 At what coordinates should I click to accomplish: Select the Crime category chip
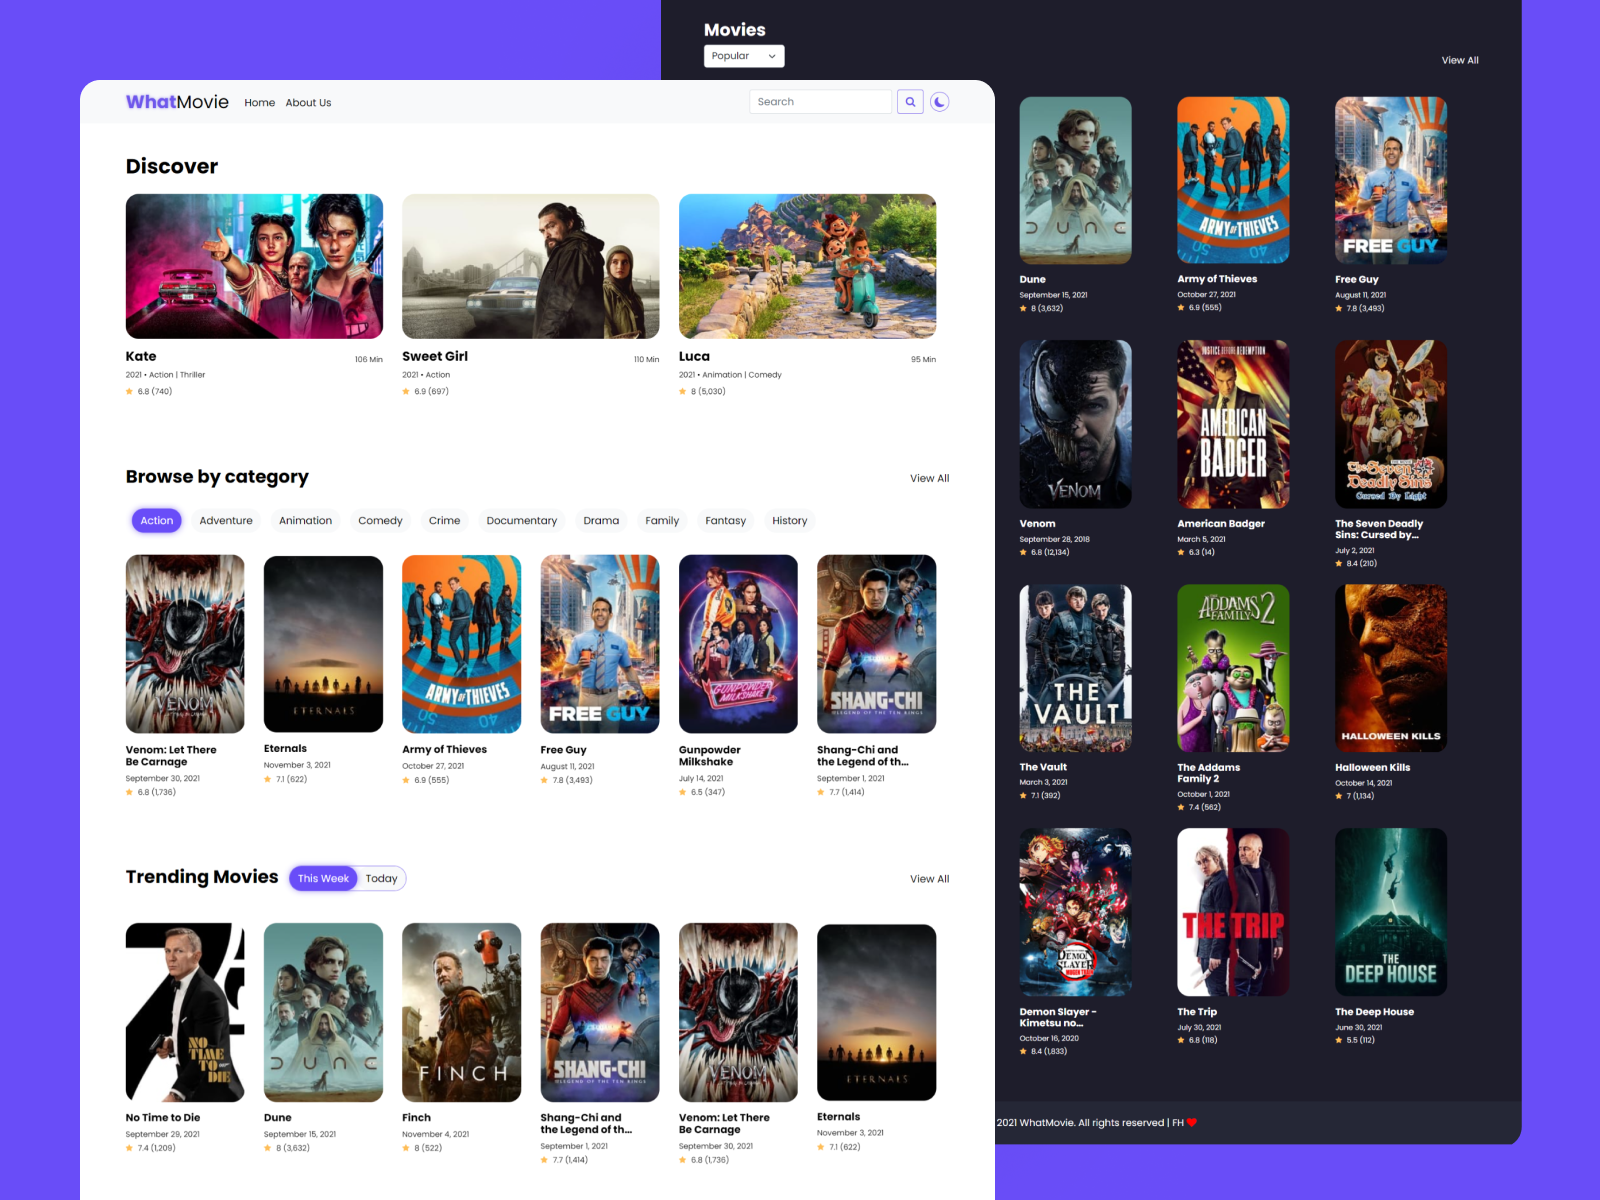[x=445, y=521]
